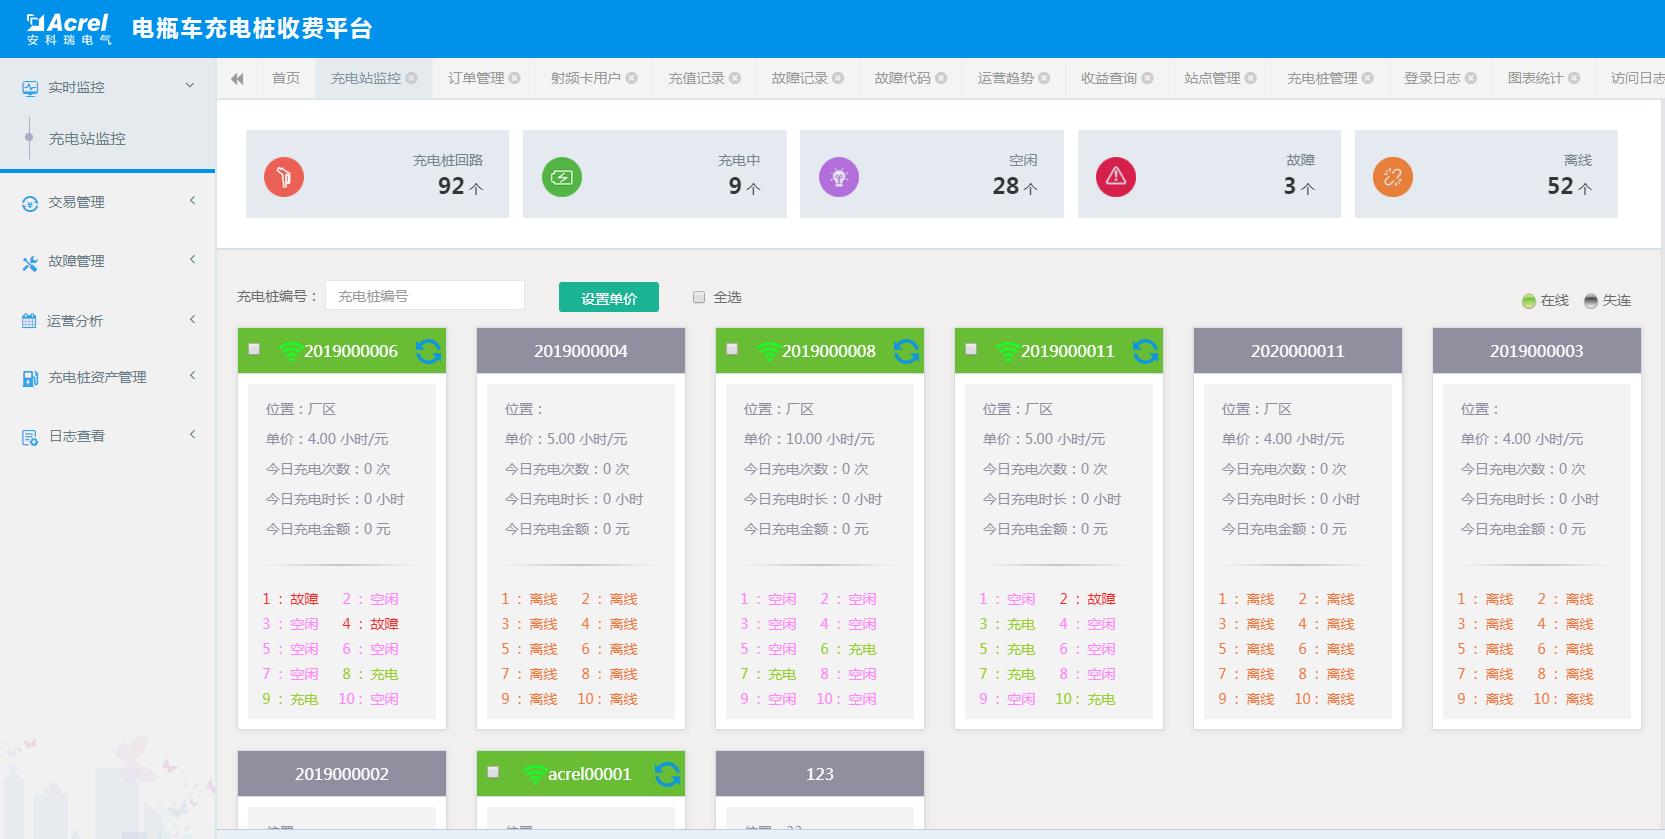Tick checkbox for station 2019000006
The width and height of the screenshot is (1665, 839).
[x=254, y=349]
